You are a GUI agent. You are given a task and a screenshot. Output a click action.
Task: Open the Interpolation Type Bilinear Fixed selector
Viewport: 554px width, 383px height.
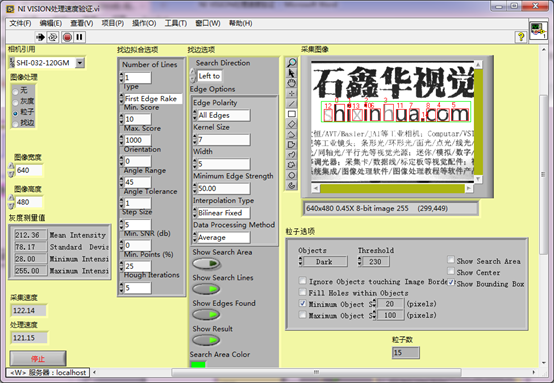223,213
